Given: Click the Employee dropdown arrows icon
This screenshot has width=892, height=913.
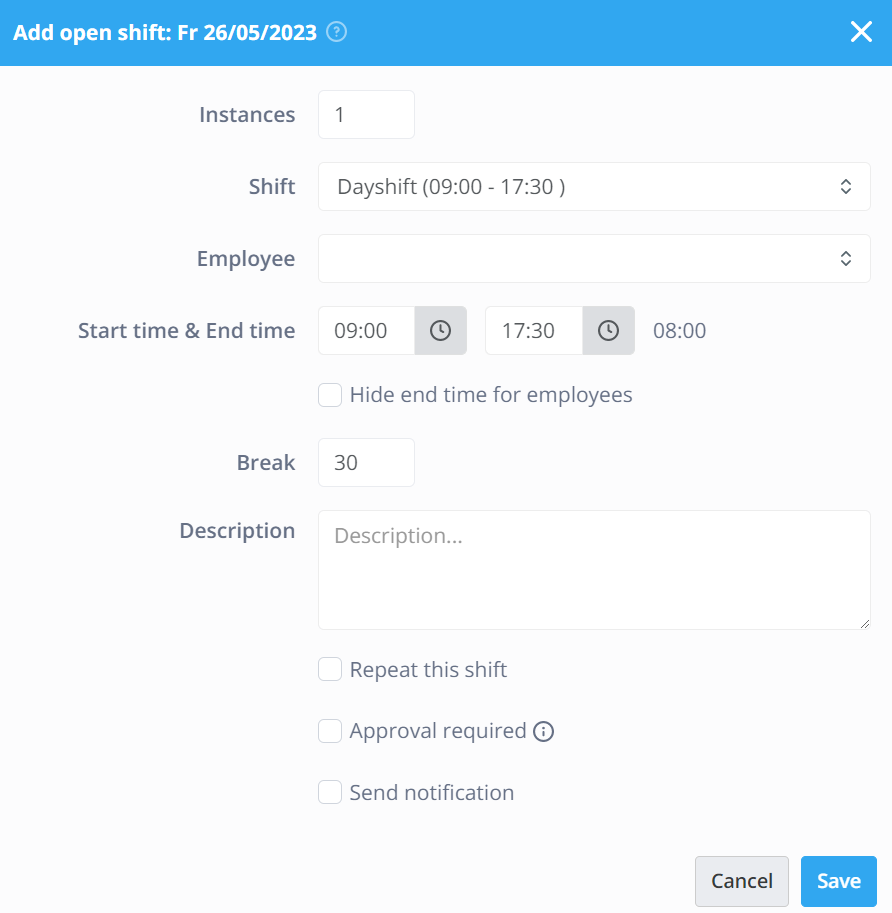Looking at the screenshot, I should click(846, 259).
